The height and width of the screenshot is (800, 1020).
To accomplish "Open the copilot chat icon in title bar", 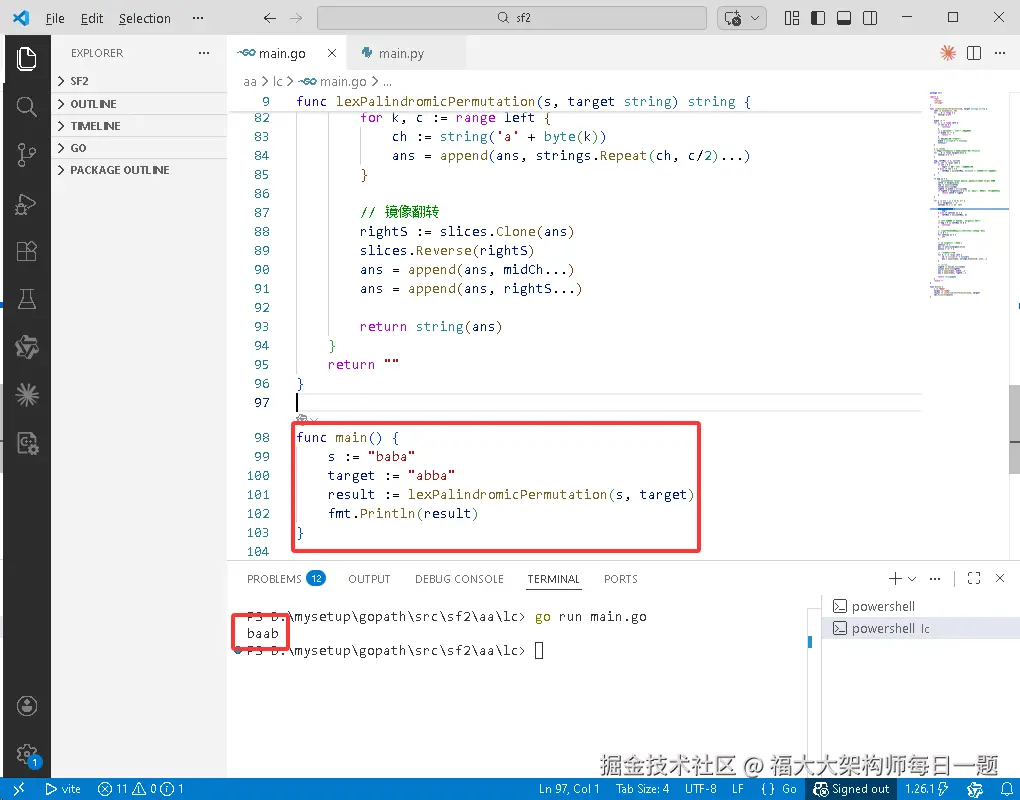I will click(732, 18).
